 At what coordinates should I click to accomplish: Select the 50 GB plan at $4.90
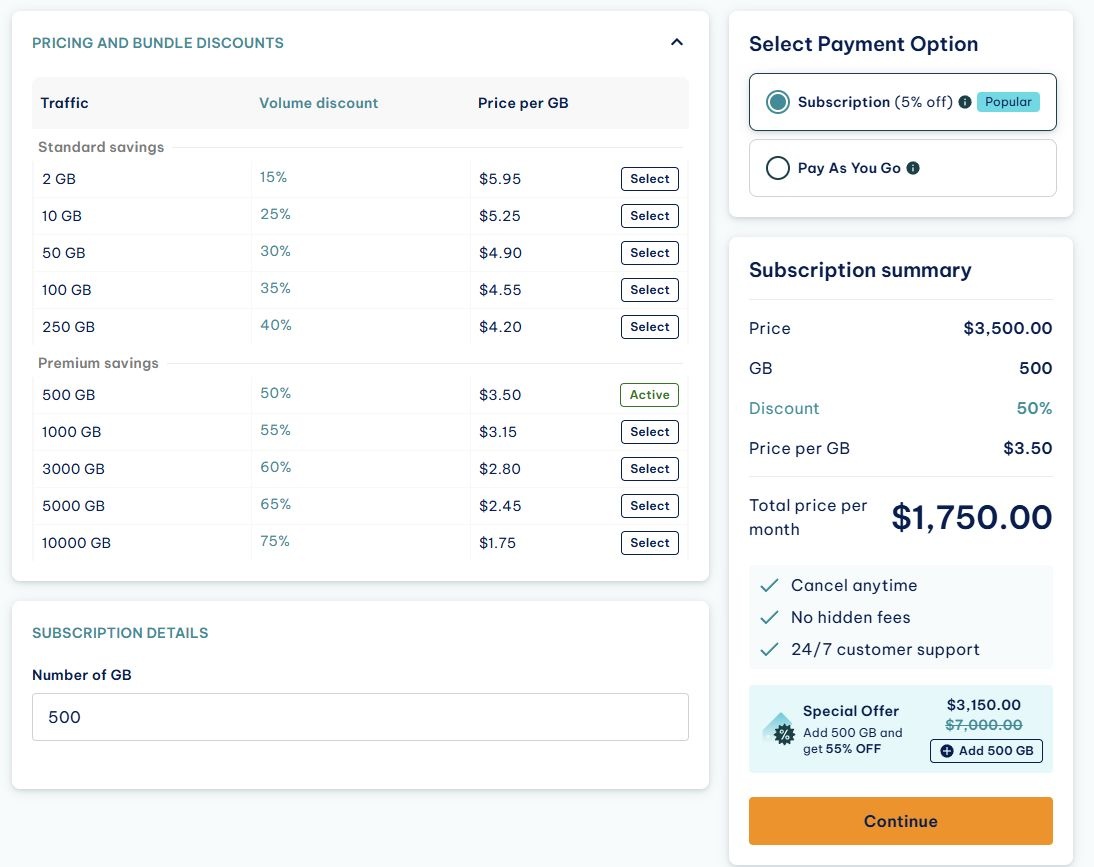pyautogui.click(x=649, y=253)
